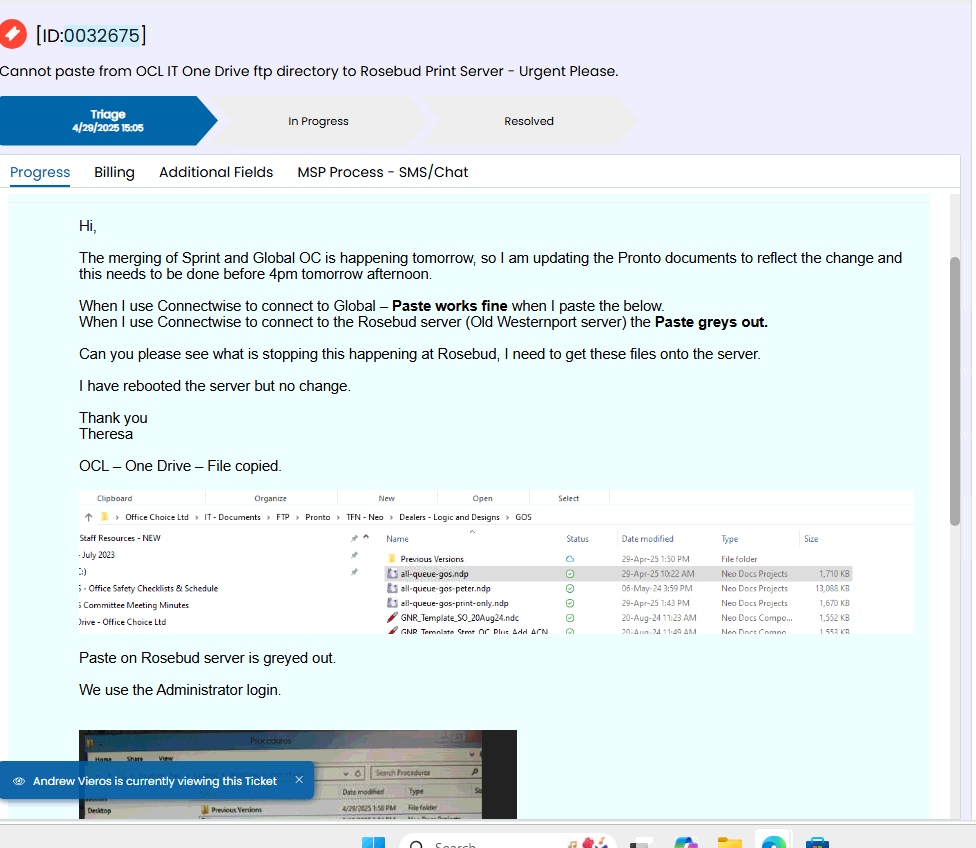This screenshot has width=976, height=848.
Task: Click the 'Date modified' column header in the screenshot
Action: pos(647,539)
